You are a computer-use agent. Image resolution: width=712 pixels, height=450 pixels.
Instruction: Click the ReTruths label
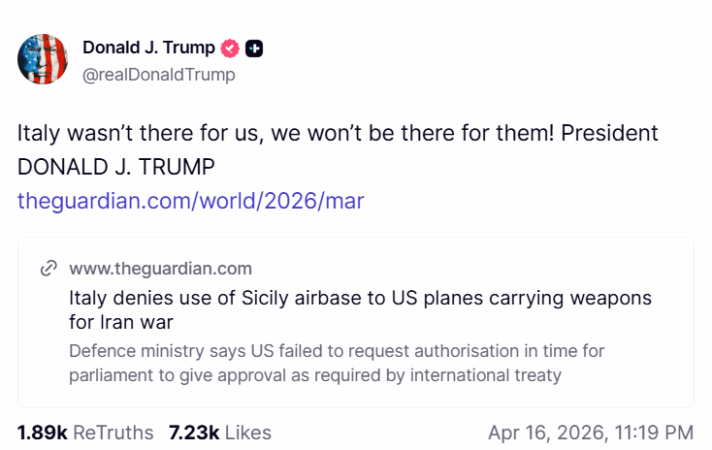(x=113, y=432)
